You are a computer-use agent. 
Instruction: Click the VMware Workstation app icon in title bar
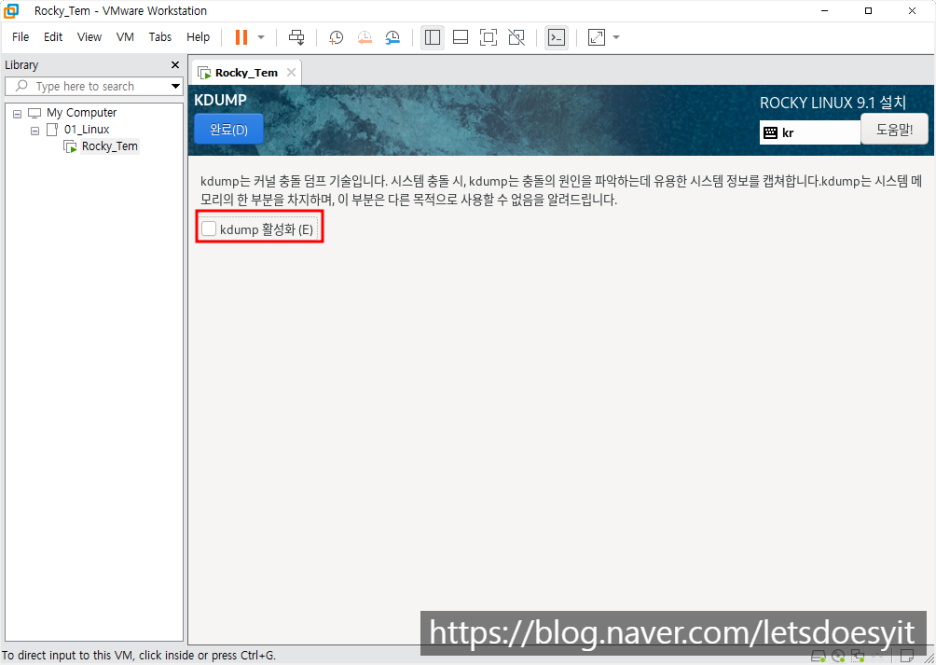(11, 11)
